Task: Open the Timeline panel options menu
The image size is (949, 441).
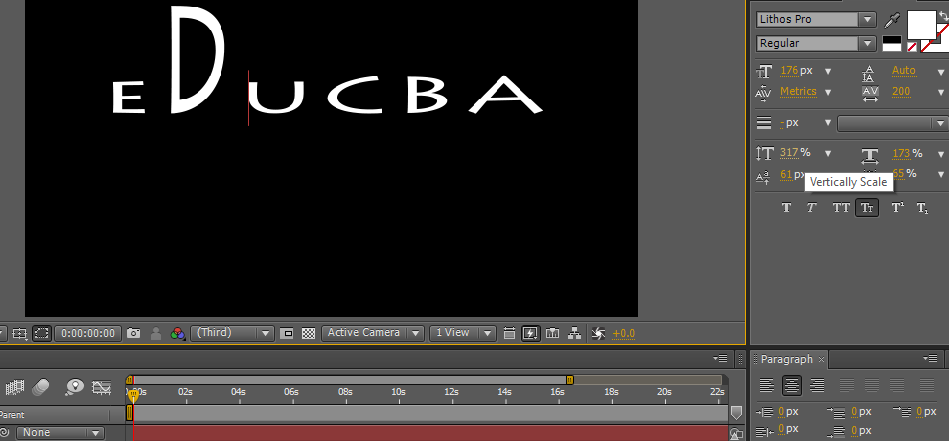Action: click(720, 359)
